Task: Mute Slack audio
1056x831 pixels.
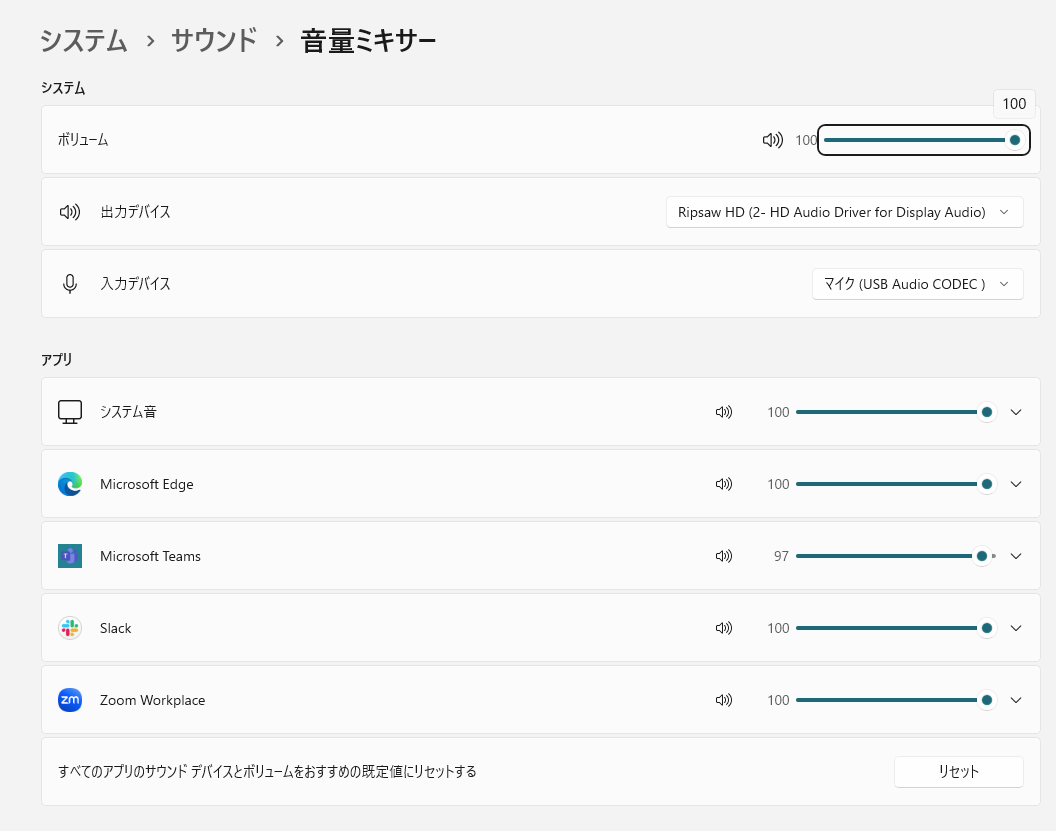Action: tap(724, 628)
